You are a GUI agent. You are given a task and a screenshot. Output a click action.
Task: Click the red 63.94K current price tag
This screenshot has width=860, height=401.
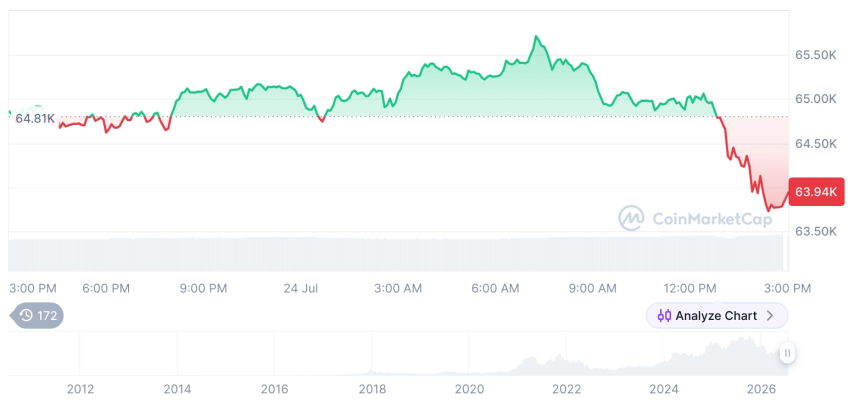[x=816, y=192]
